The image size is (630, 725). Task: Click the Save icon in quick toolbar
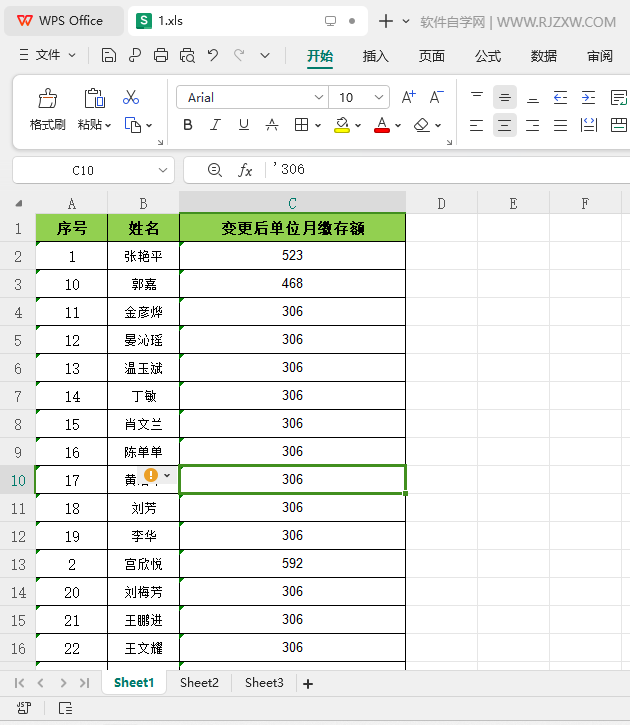coord(109,55)
